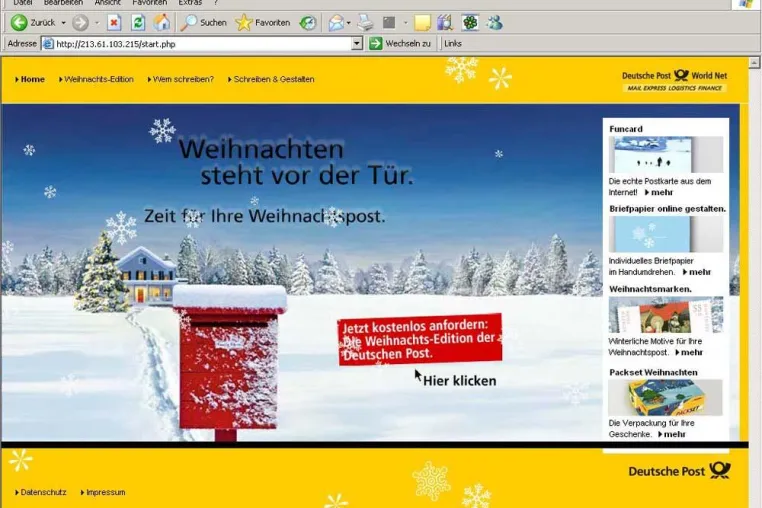Click the green Wechseln zu arrow icon

(x=376, y=43)
